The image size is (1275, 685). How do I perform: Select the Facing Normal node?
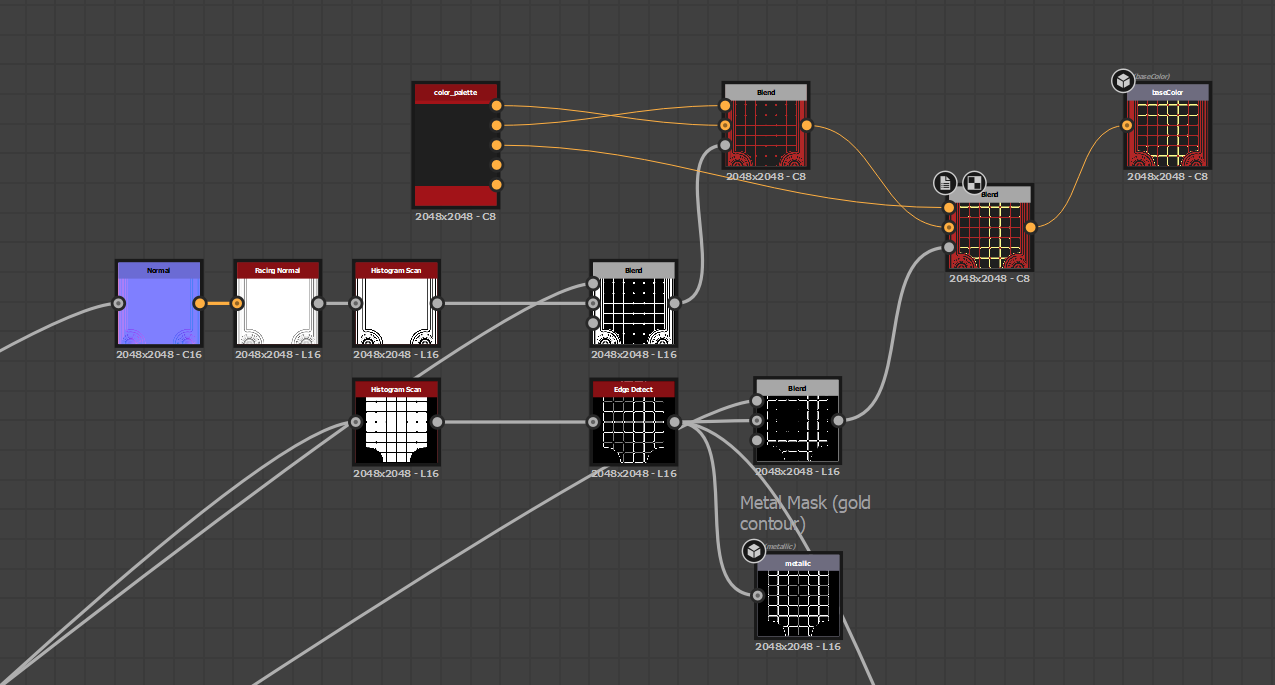point(277,310)
